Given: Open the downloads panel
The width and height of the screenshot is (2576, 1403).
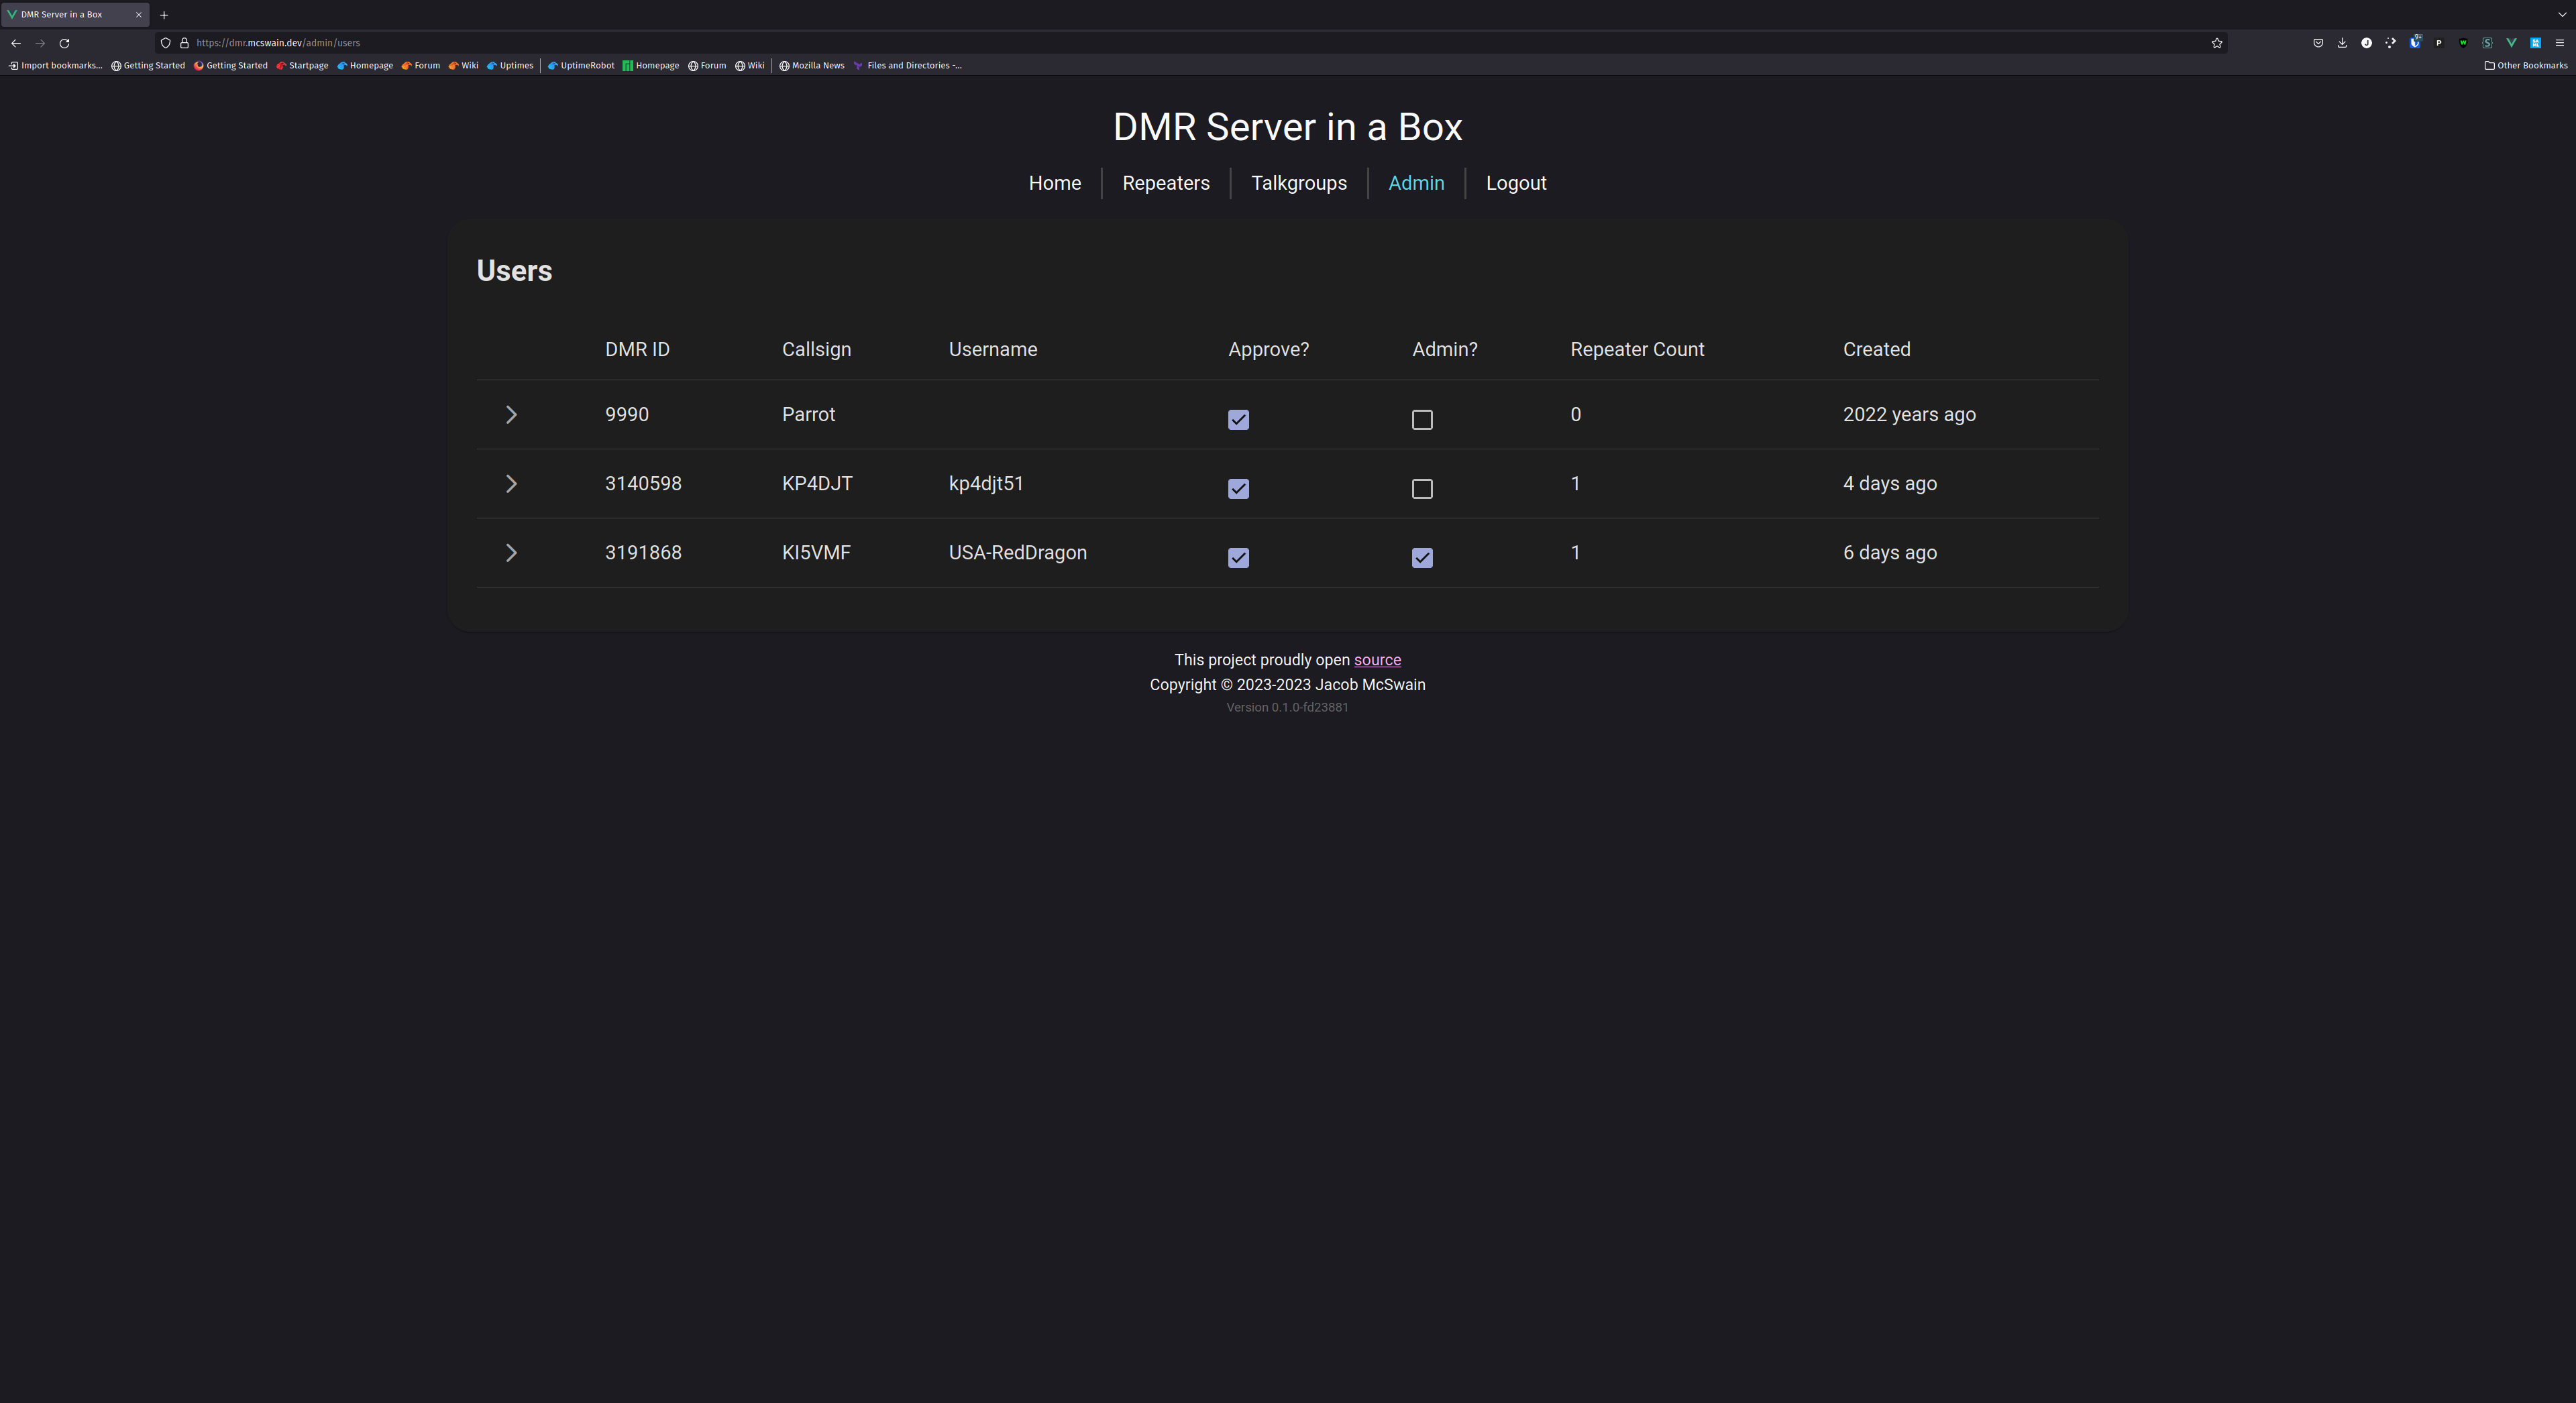Looking at the screenshot, I should (2342, 43).
